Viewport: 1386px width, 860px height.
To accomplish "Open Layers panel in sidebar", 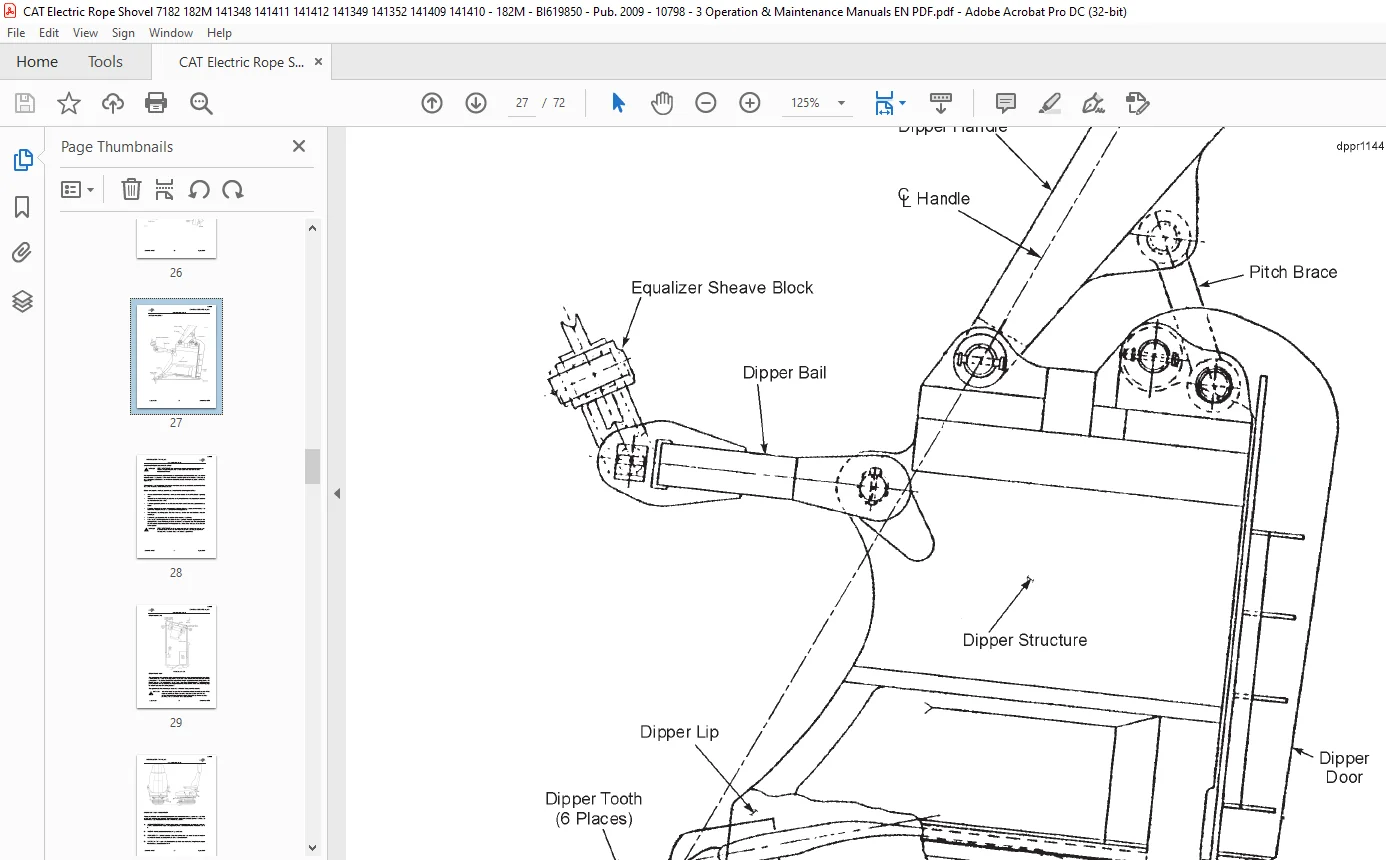I will [22, 301].
